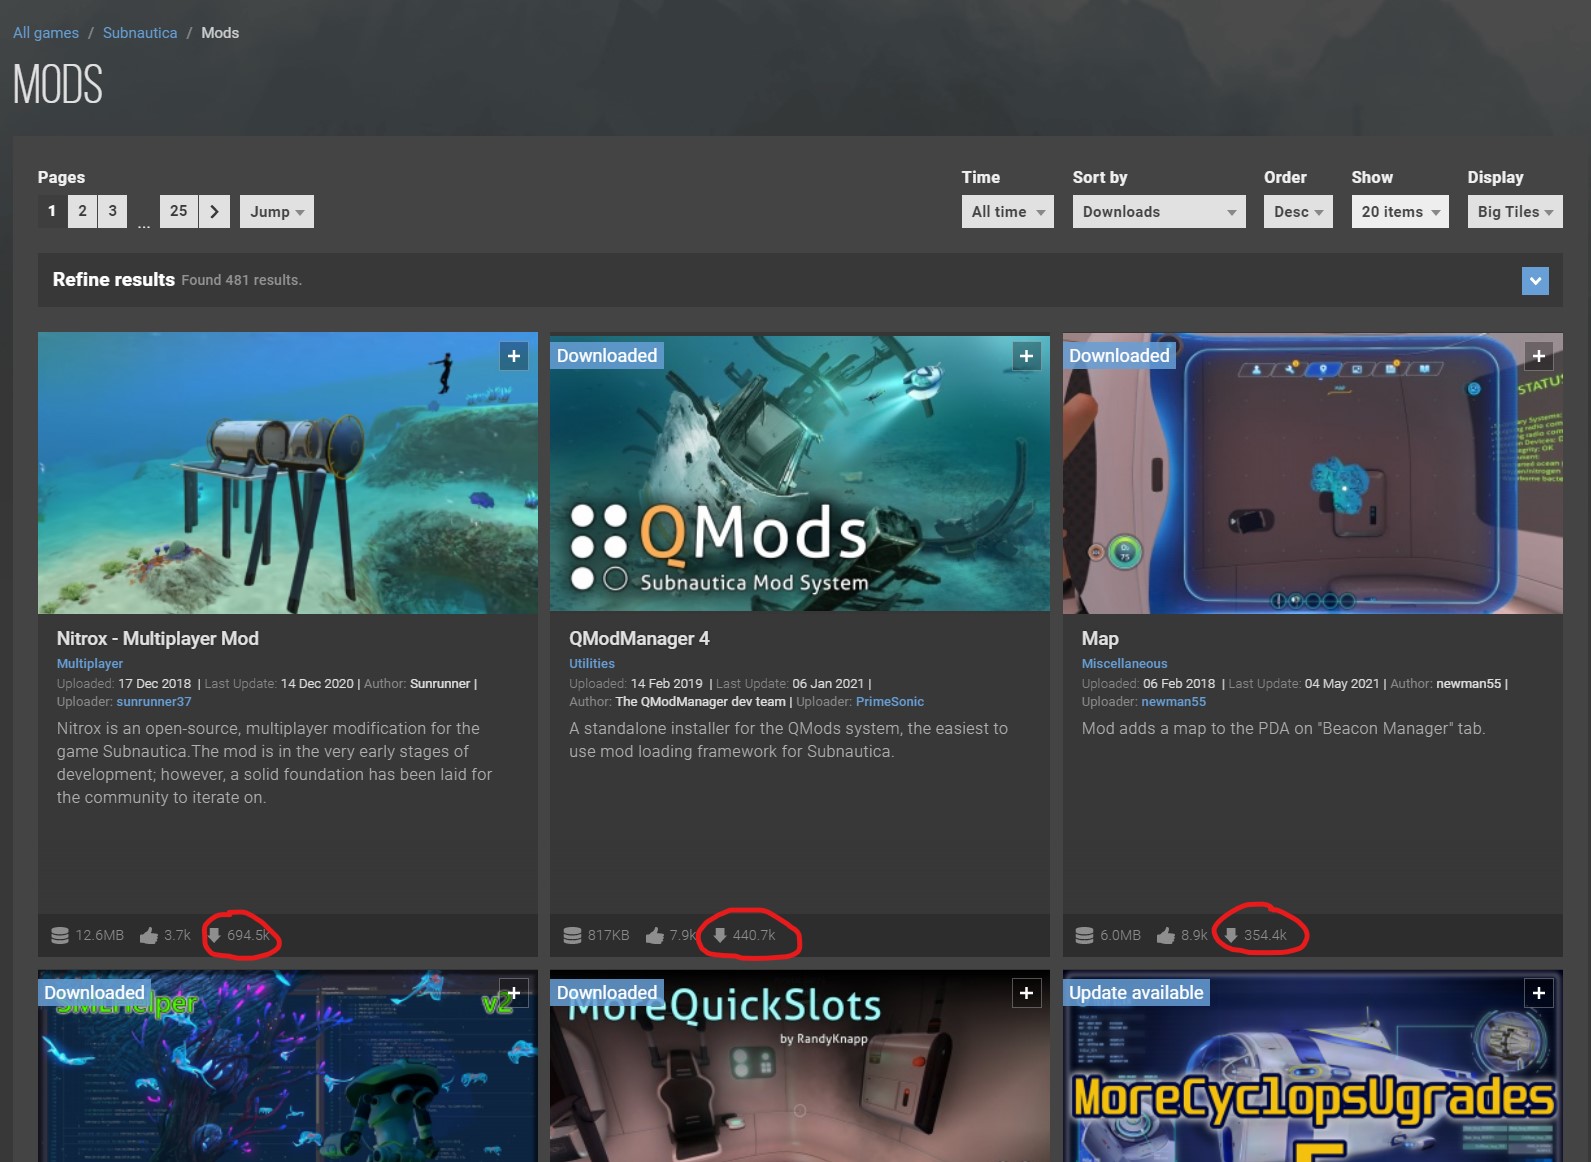The height and width of the screenshot is (1162, 1591).
Task: Open Subnautica breadcrumb link
Action: 140,33
